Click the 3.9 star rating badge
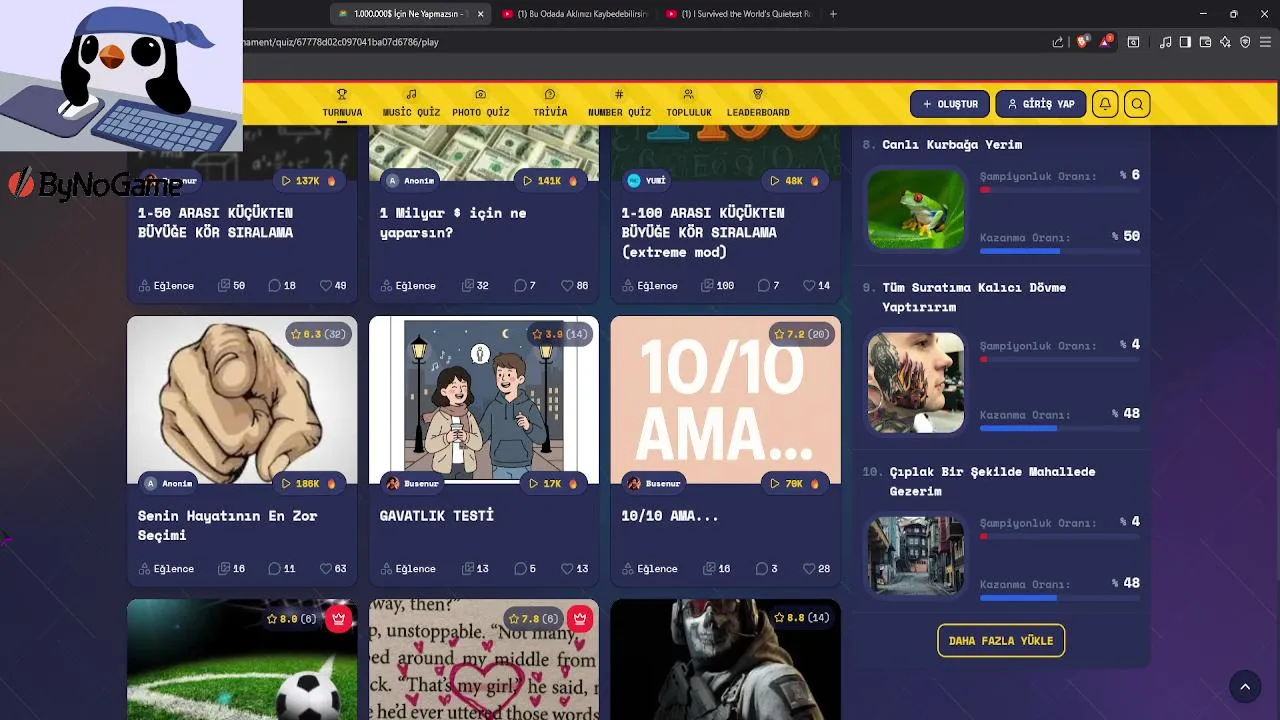1280x720 pixels. click(x=560, y=334)
